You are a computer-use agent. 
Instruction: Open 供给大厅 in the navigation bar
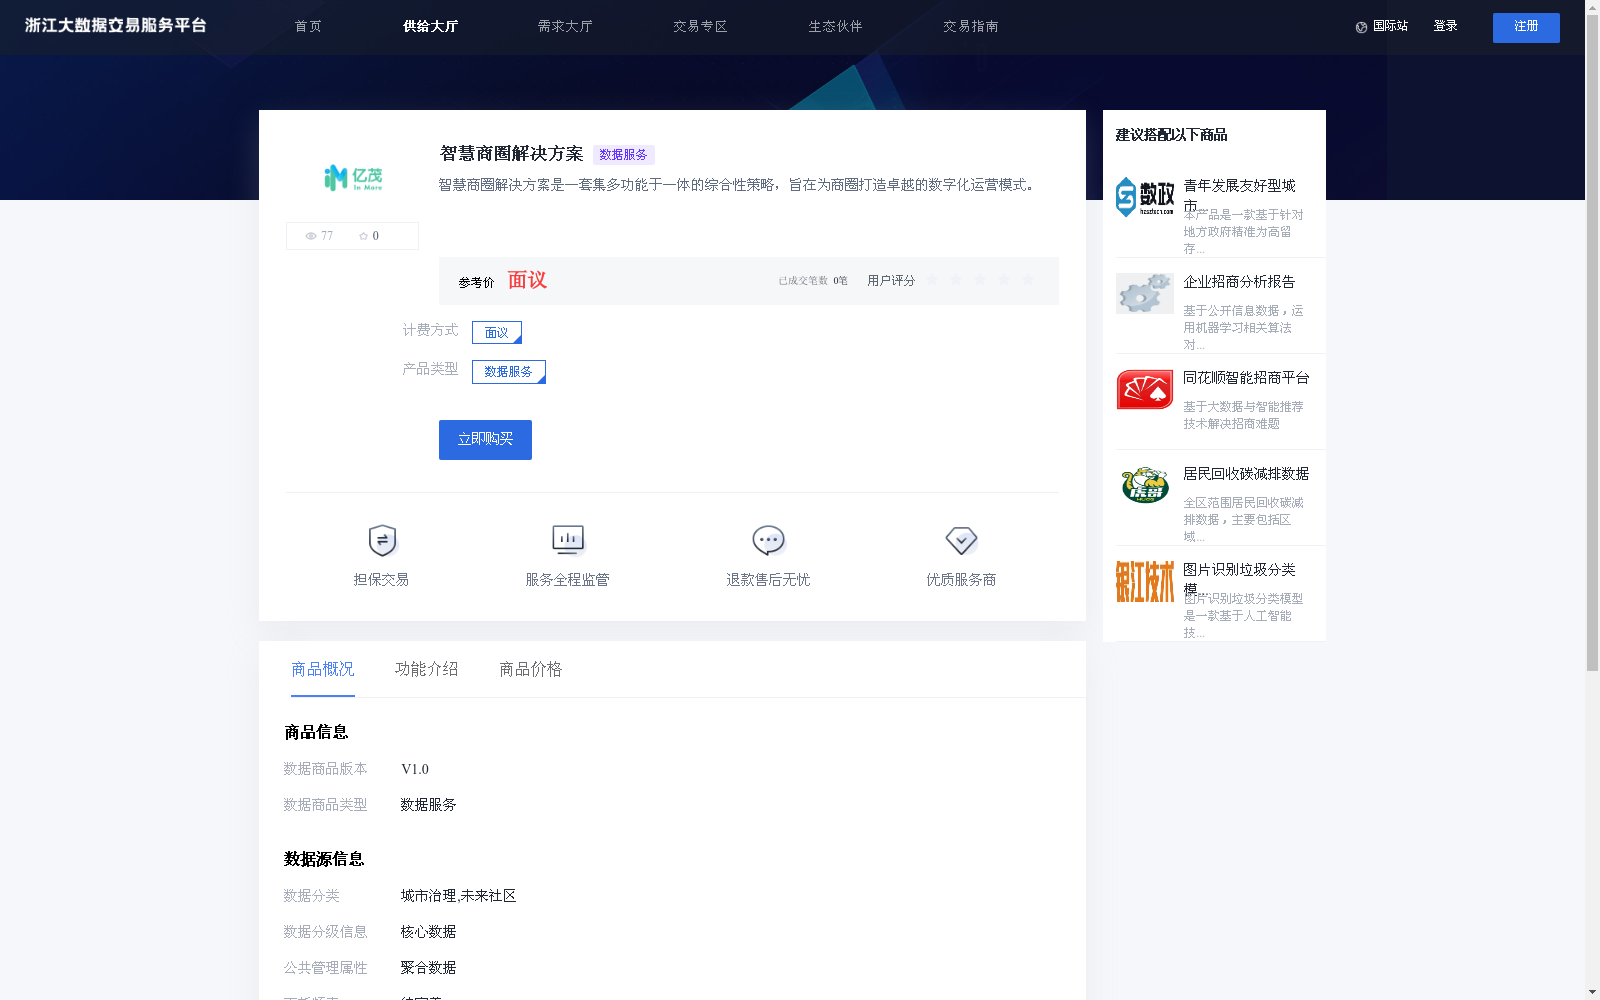(430, 27)
